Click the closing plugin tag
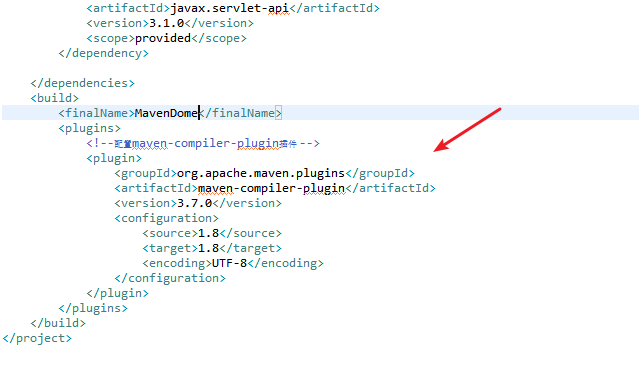 click(118, 293)
